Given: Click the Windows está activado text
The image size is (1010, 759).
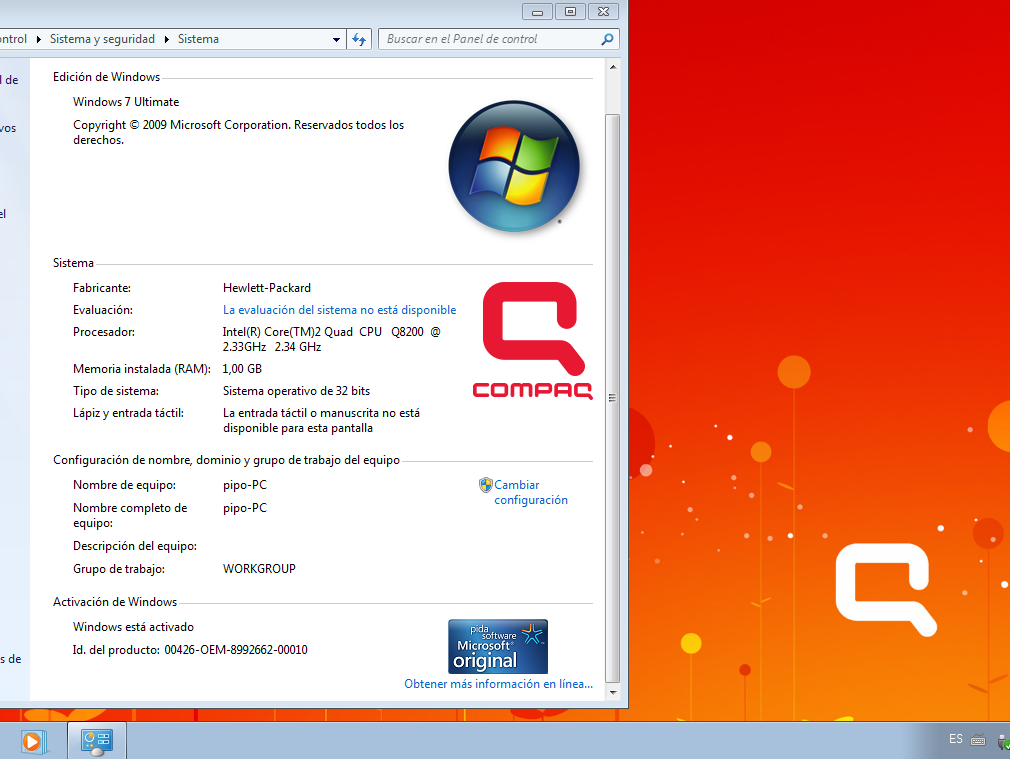Looking at the screenshot, I should (133, 627).
